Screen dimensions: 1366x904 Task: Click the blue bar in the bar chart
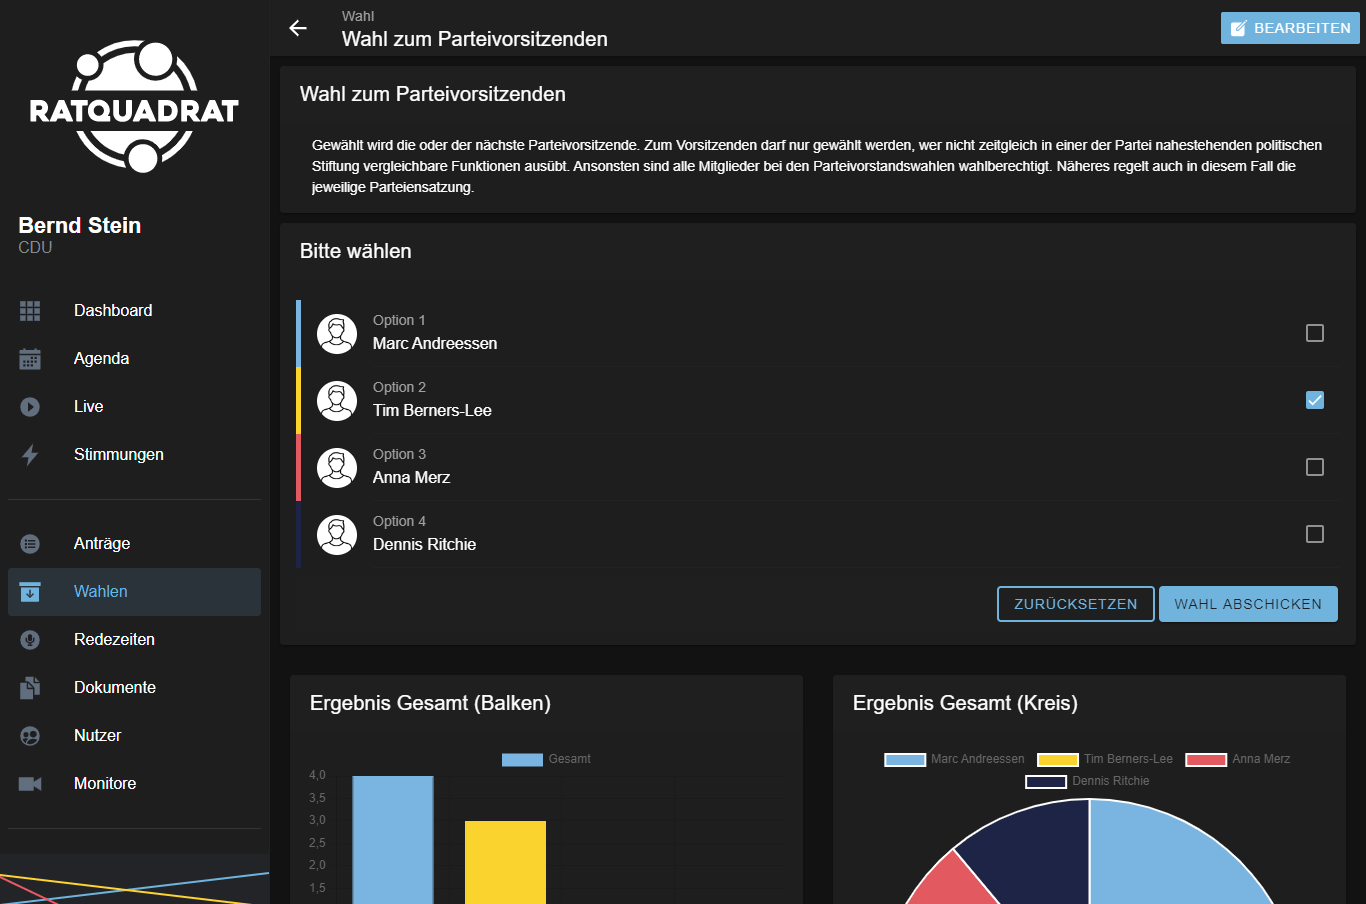pos(393,840)
